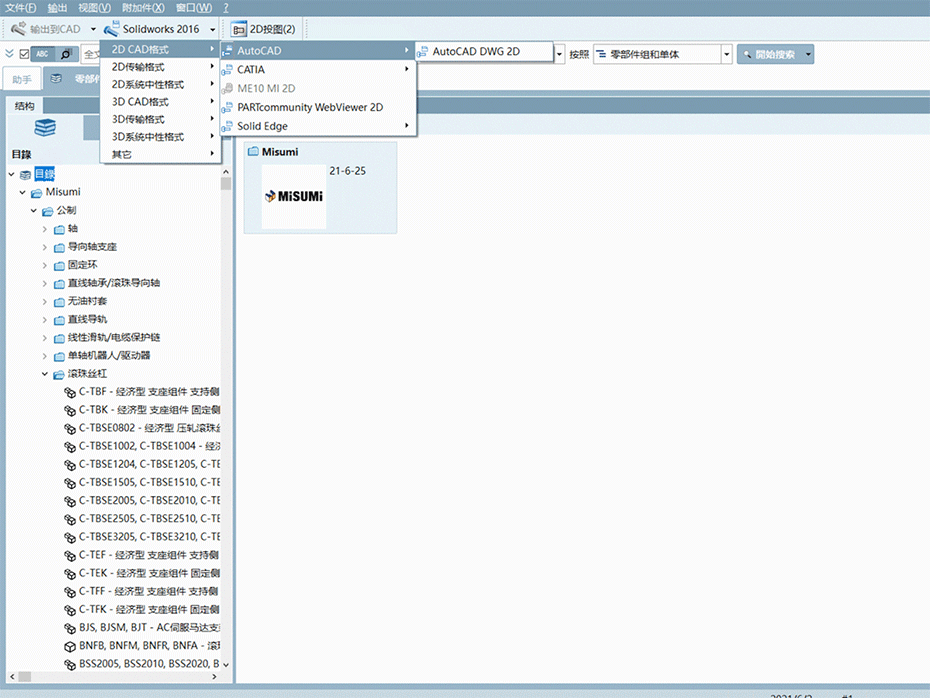Select the AutoCAD DWG 2D icon

[x=422, y=52]
